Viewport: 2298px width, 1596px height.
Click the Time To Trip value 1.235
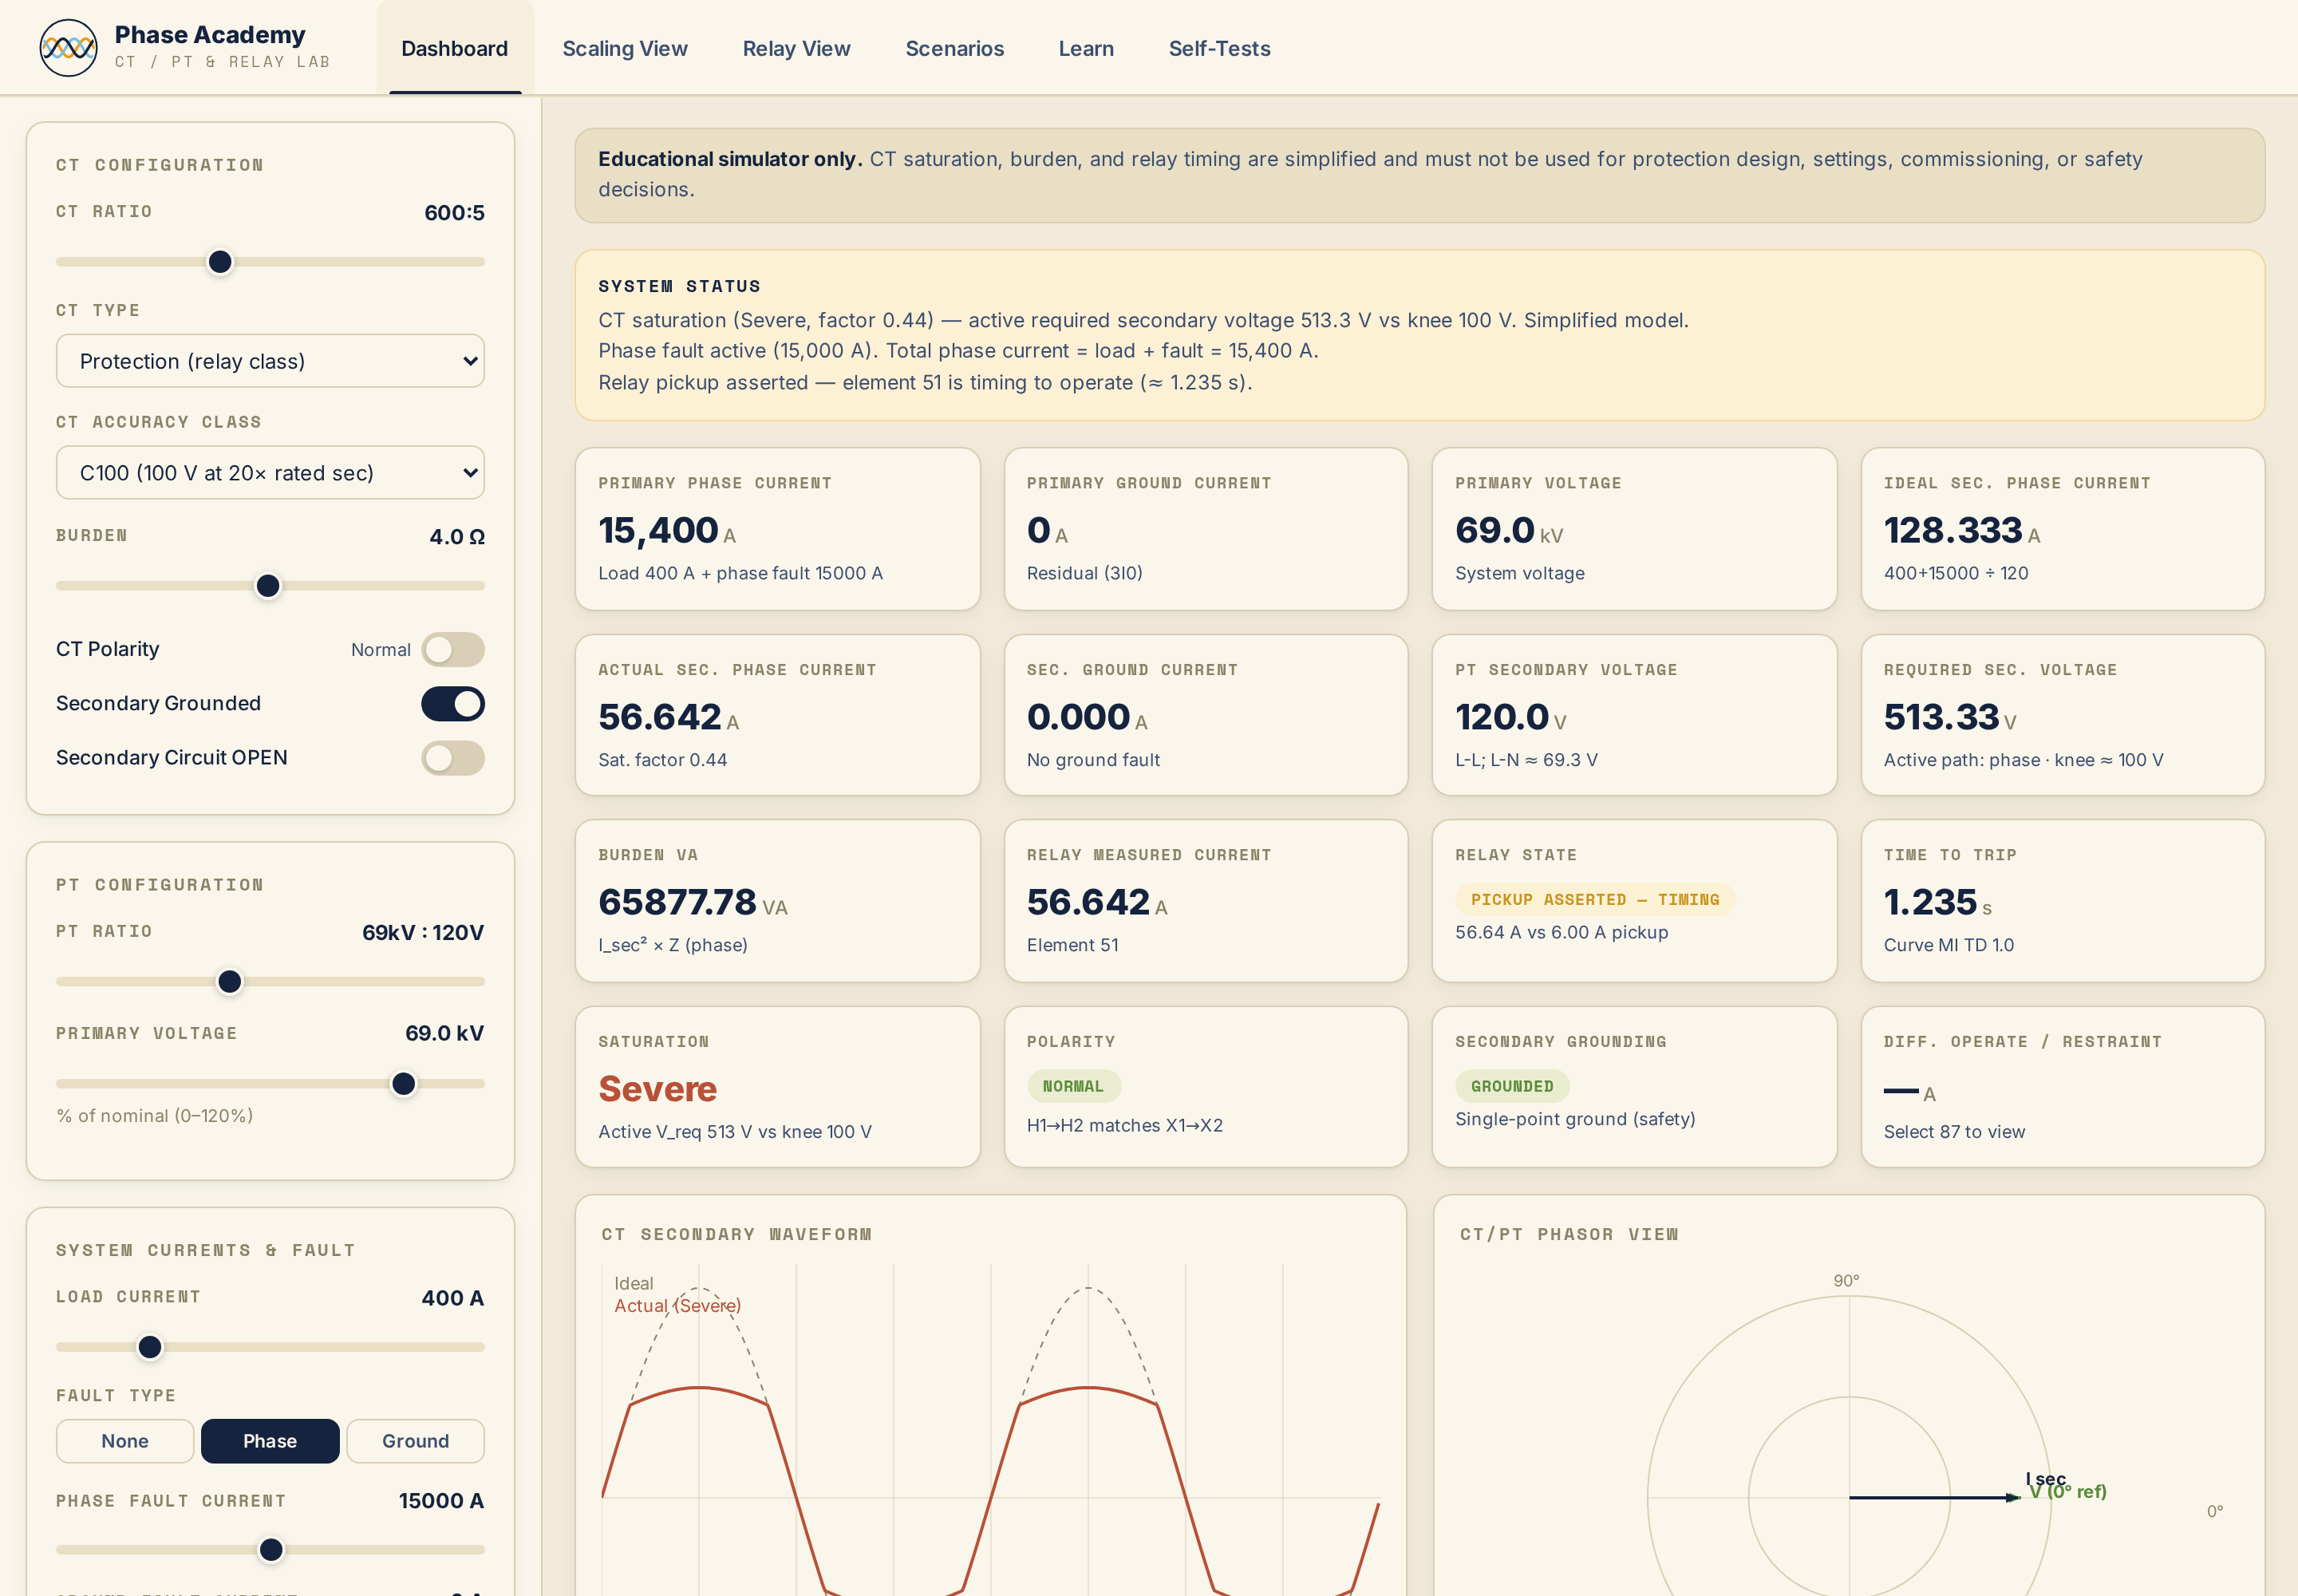click(x=1930, y=902)
